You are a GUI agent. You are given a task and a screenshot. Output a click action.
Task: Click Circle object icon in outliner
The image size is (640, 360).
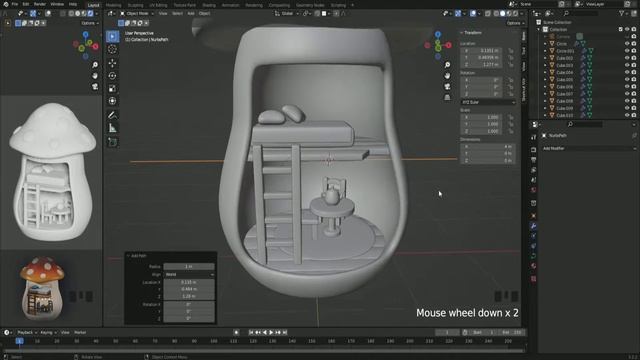click(x=552, y=44)
